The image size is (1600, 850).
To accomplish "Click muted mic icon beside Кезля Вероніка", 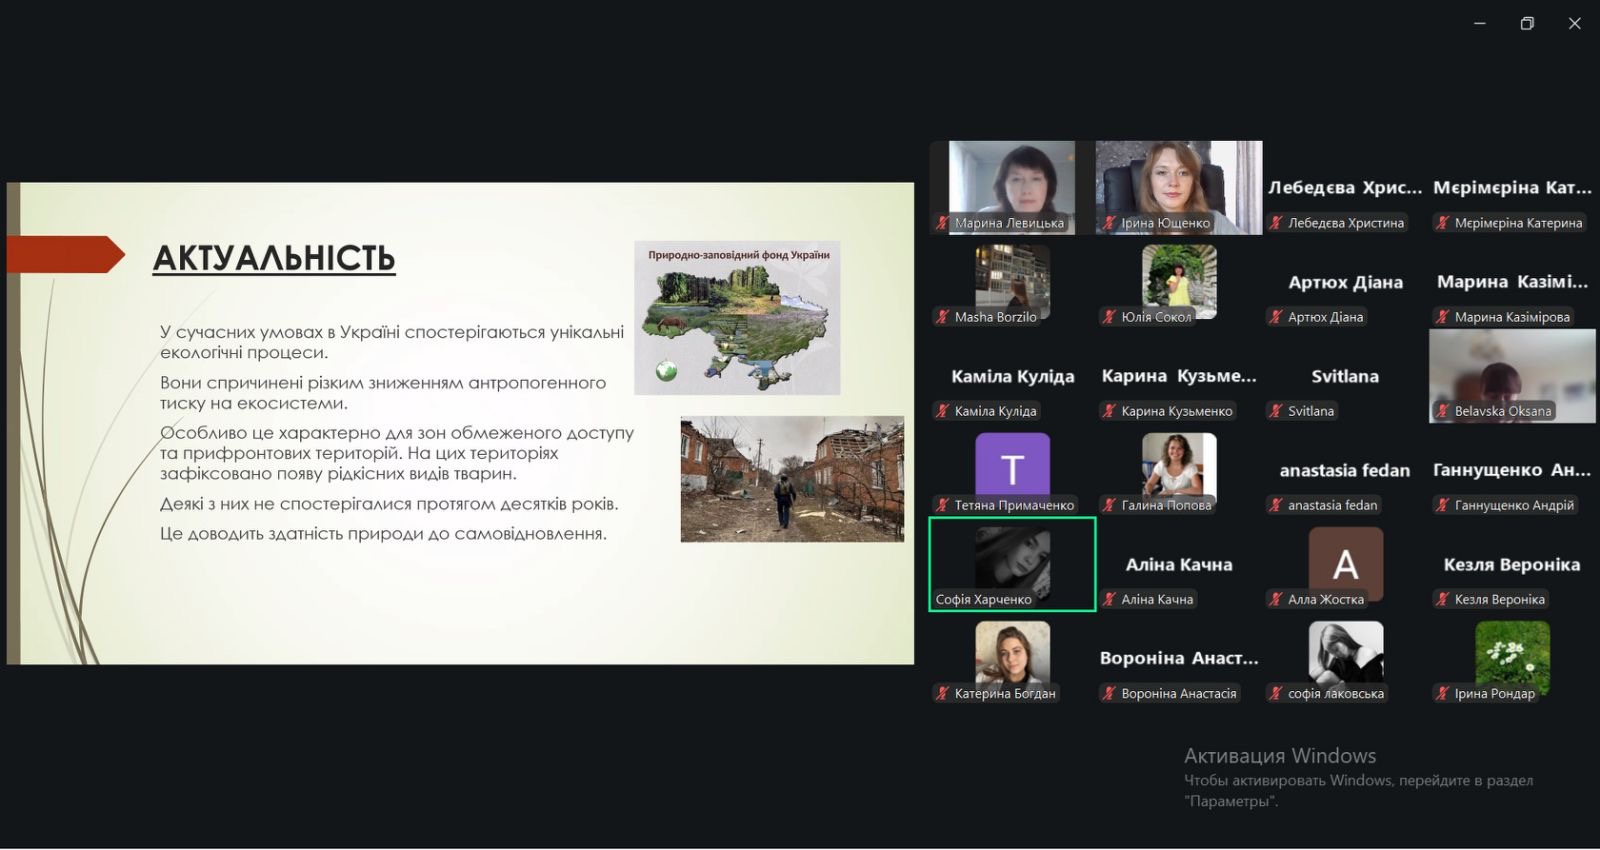I will point(1442,599).
